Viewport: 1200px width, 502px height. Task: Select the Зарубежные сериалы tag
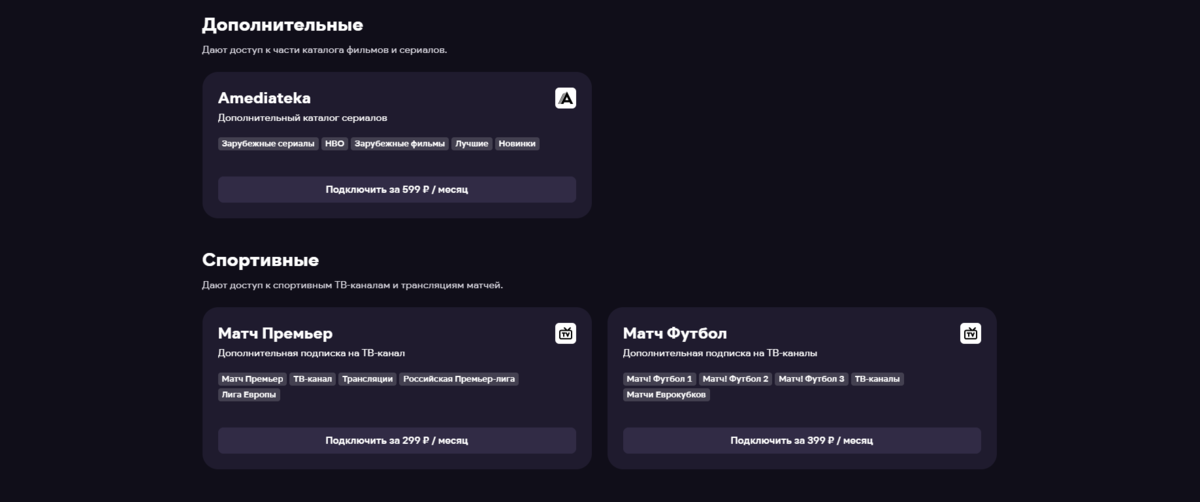click(x=268, y=144)
